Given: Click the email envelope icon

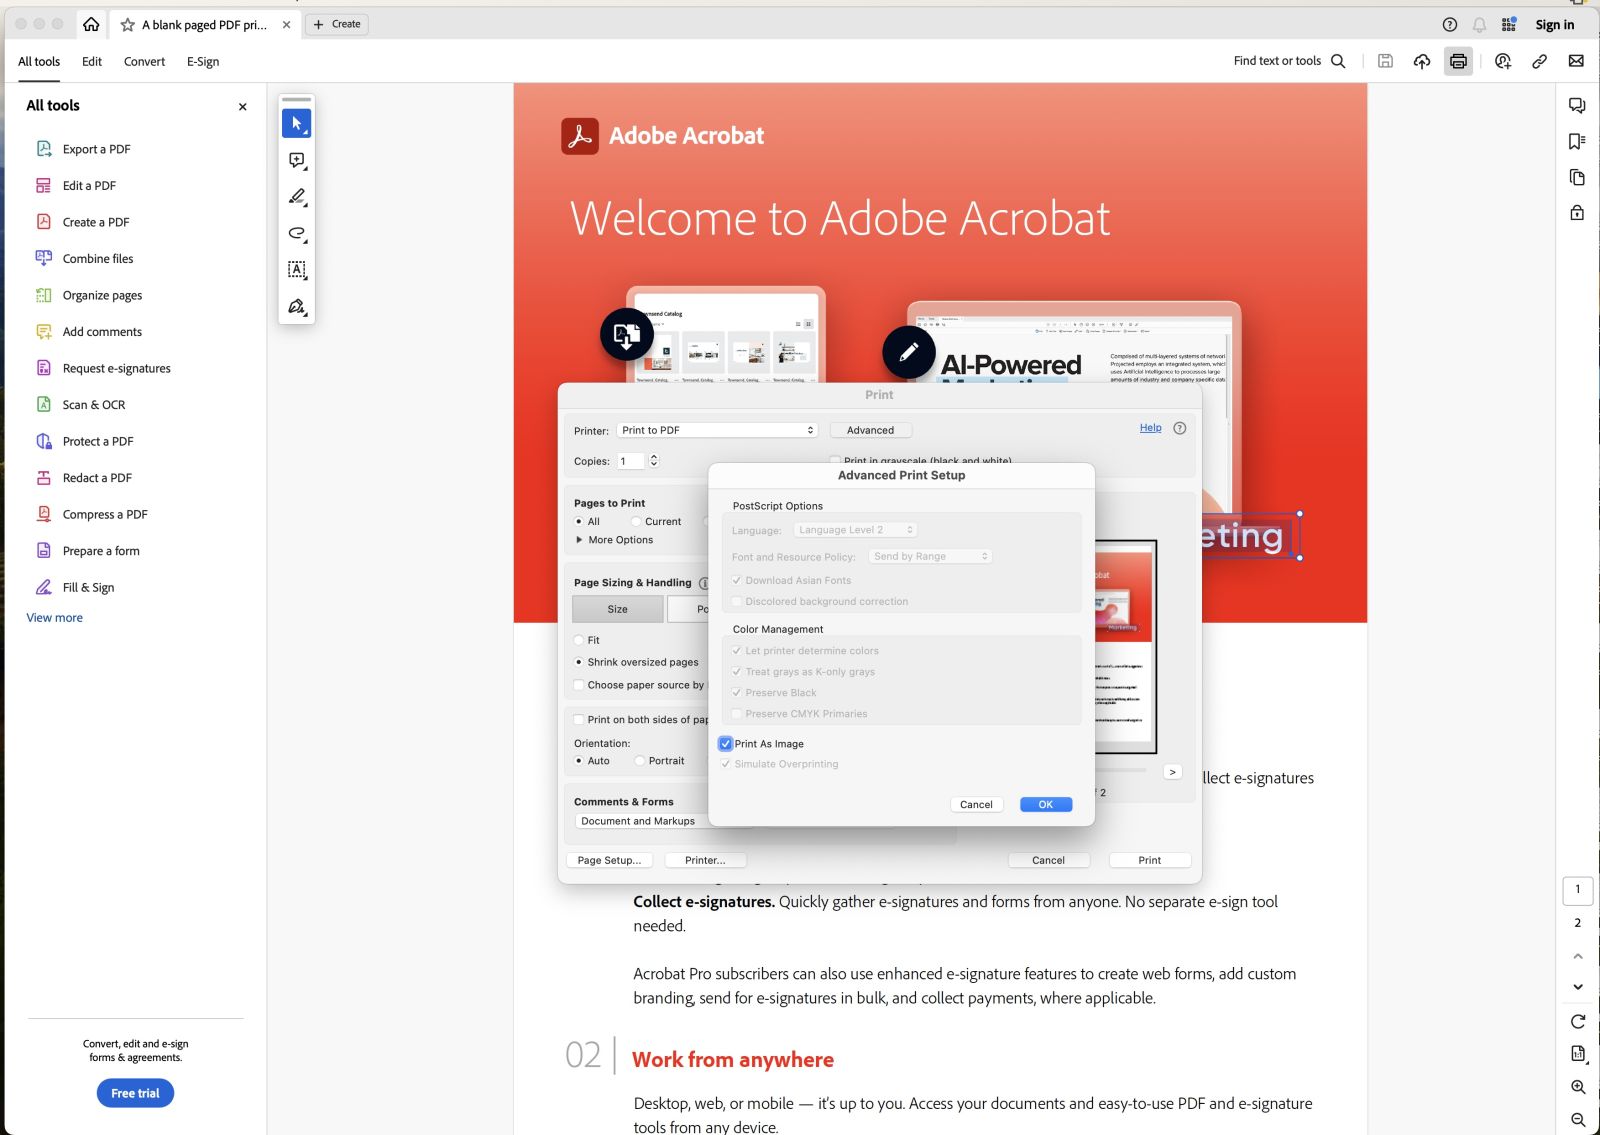Looking at the screenshot, I should tap(1576, 61).
